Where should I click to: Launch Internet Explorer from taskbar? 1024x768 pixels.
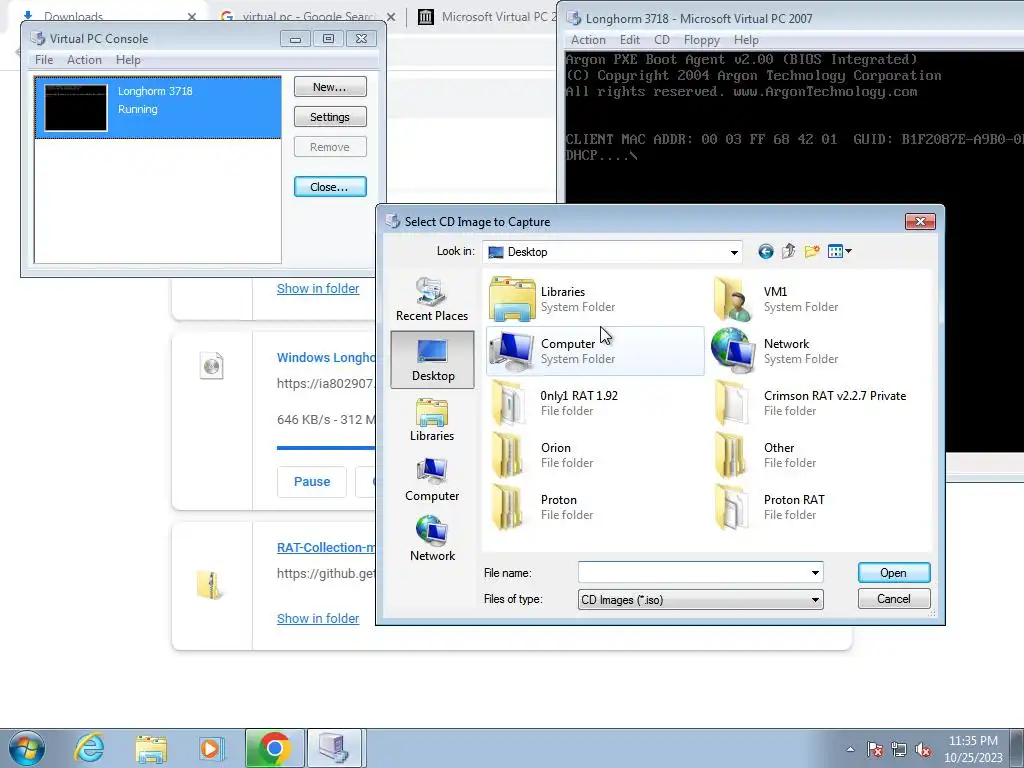pos(89,748)
